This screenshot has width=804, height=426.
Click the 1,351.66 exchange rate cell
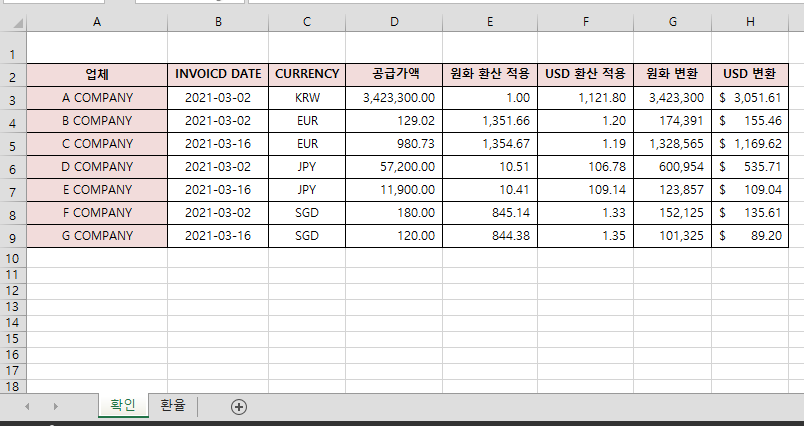[490, 121]
